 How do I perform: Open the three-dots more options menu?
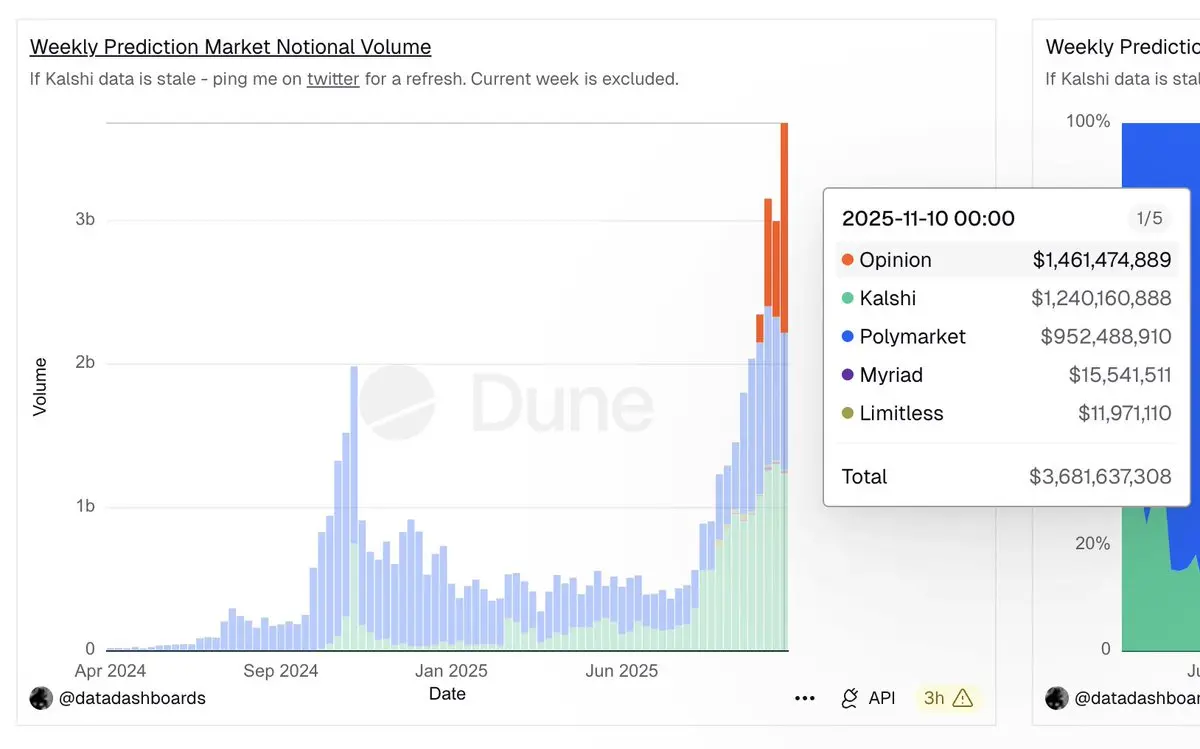click(805, 698)
